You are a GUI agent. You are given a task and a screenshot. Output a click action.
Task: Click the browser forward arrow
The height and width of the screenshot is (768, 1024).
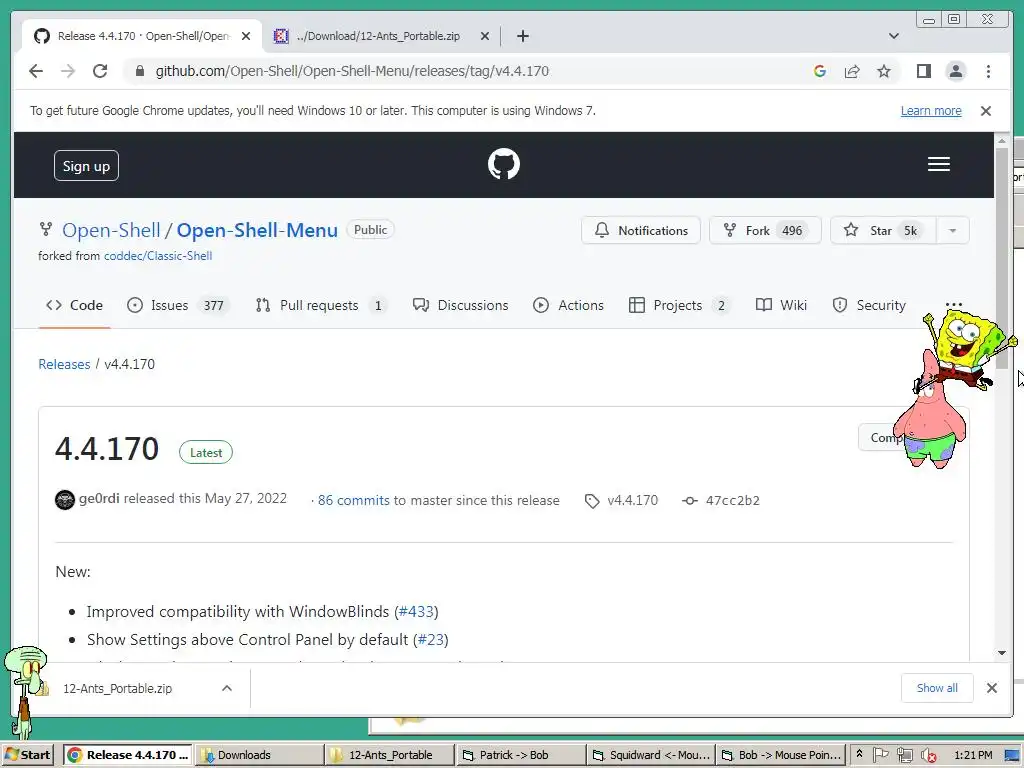click(68, 71)
